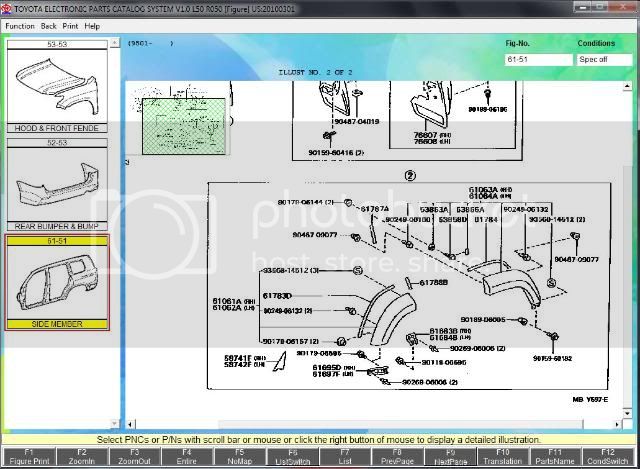640x469 pixels.
Task: Click F10 Translation button
Action: click(x=503, y=457)
